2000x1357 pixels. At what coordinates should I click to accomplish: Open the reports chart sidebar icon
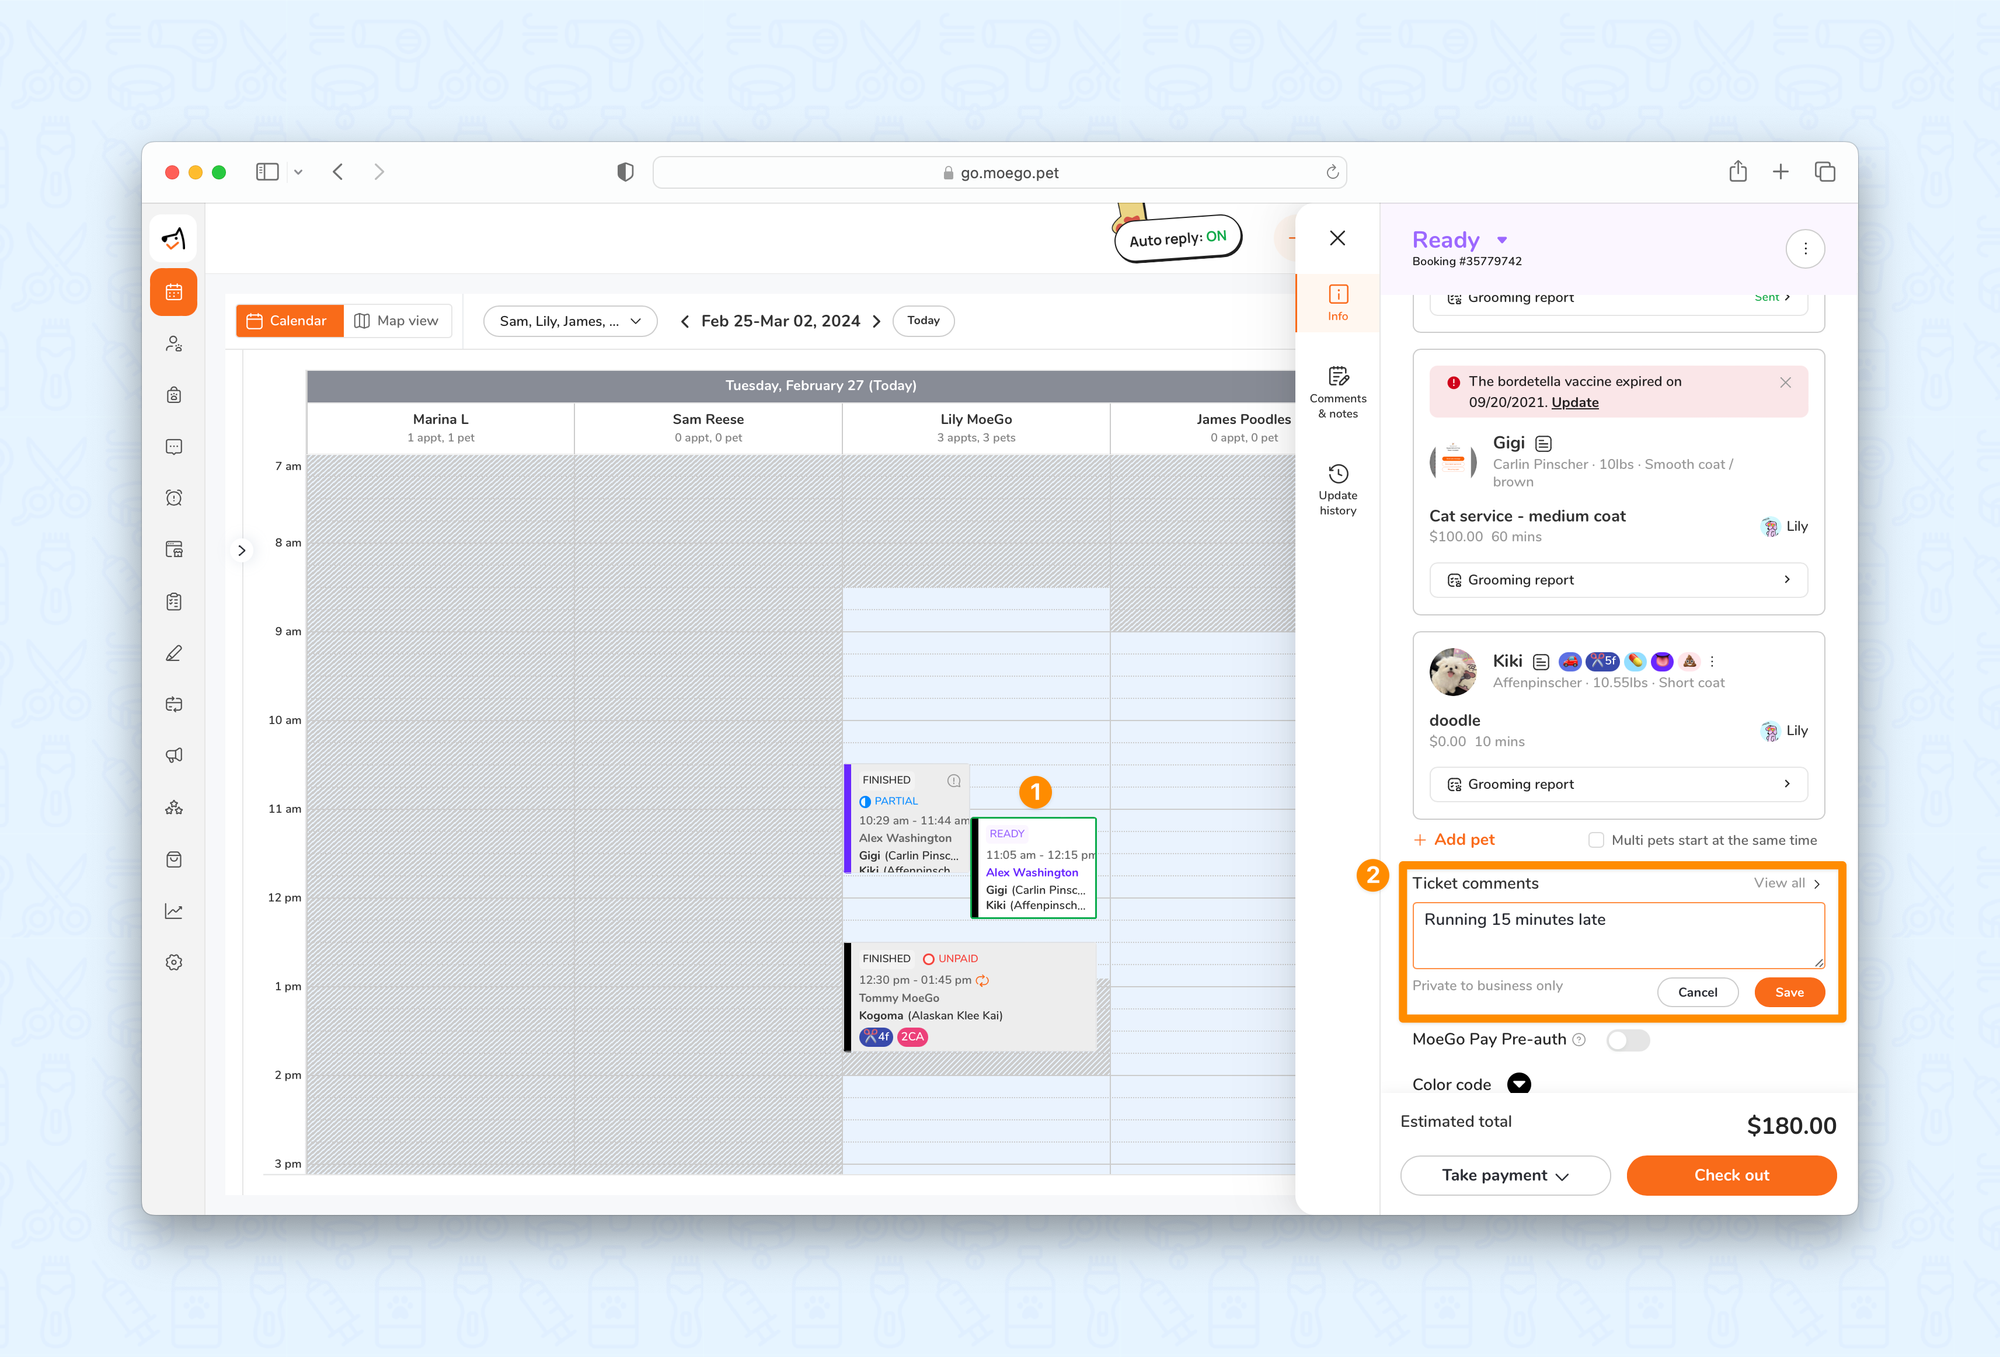(x=174, y=911)
